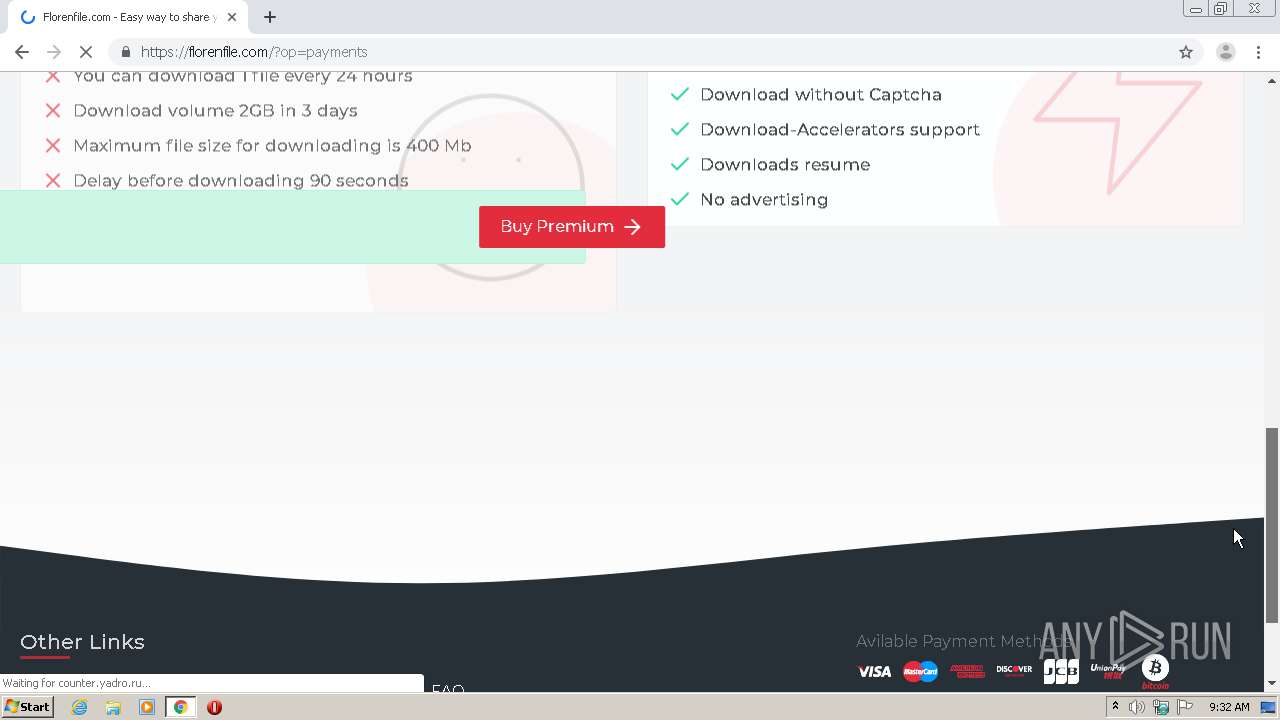Open a new browser tab
The height and width of the screenshot is (720, 1280).
tap(270, 17)
